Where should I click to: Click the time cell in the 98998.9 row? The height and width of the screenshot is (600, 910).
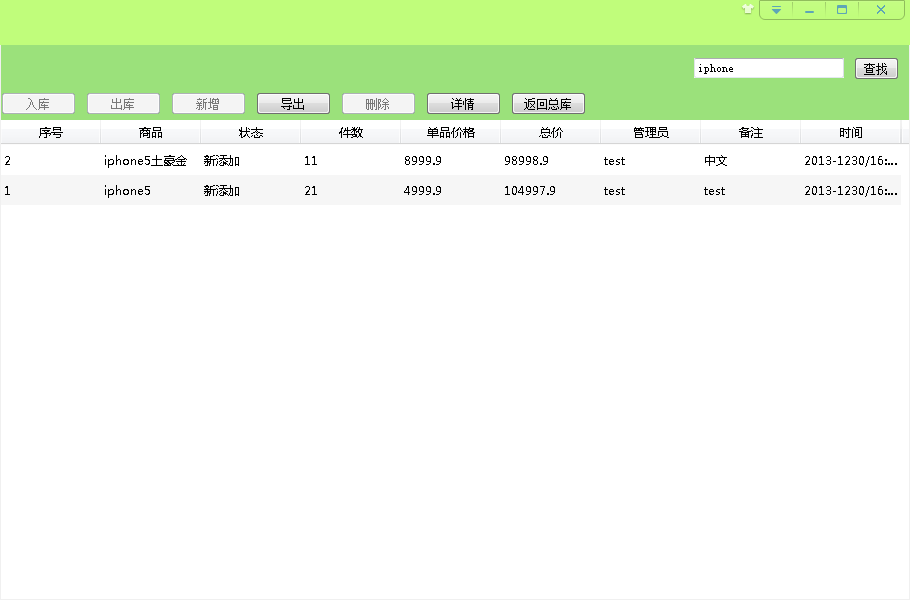click(851, 161)
